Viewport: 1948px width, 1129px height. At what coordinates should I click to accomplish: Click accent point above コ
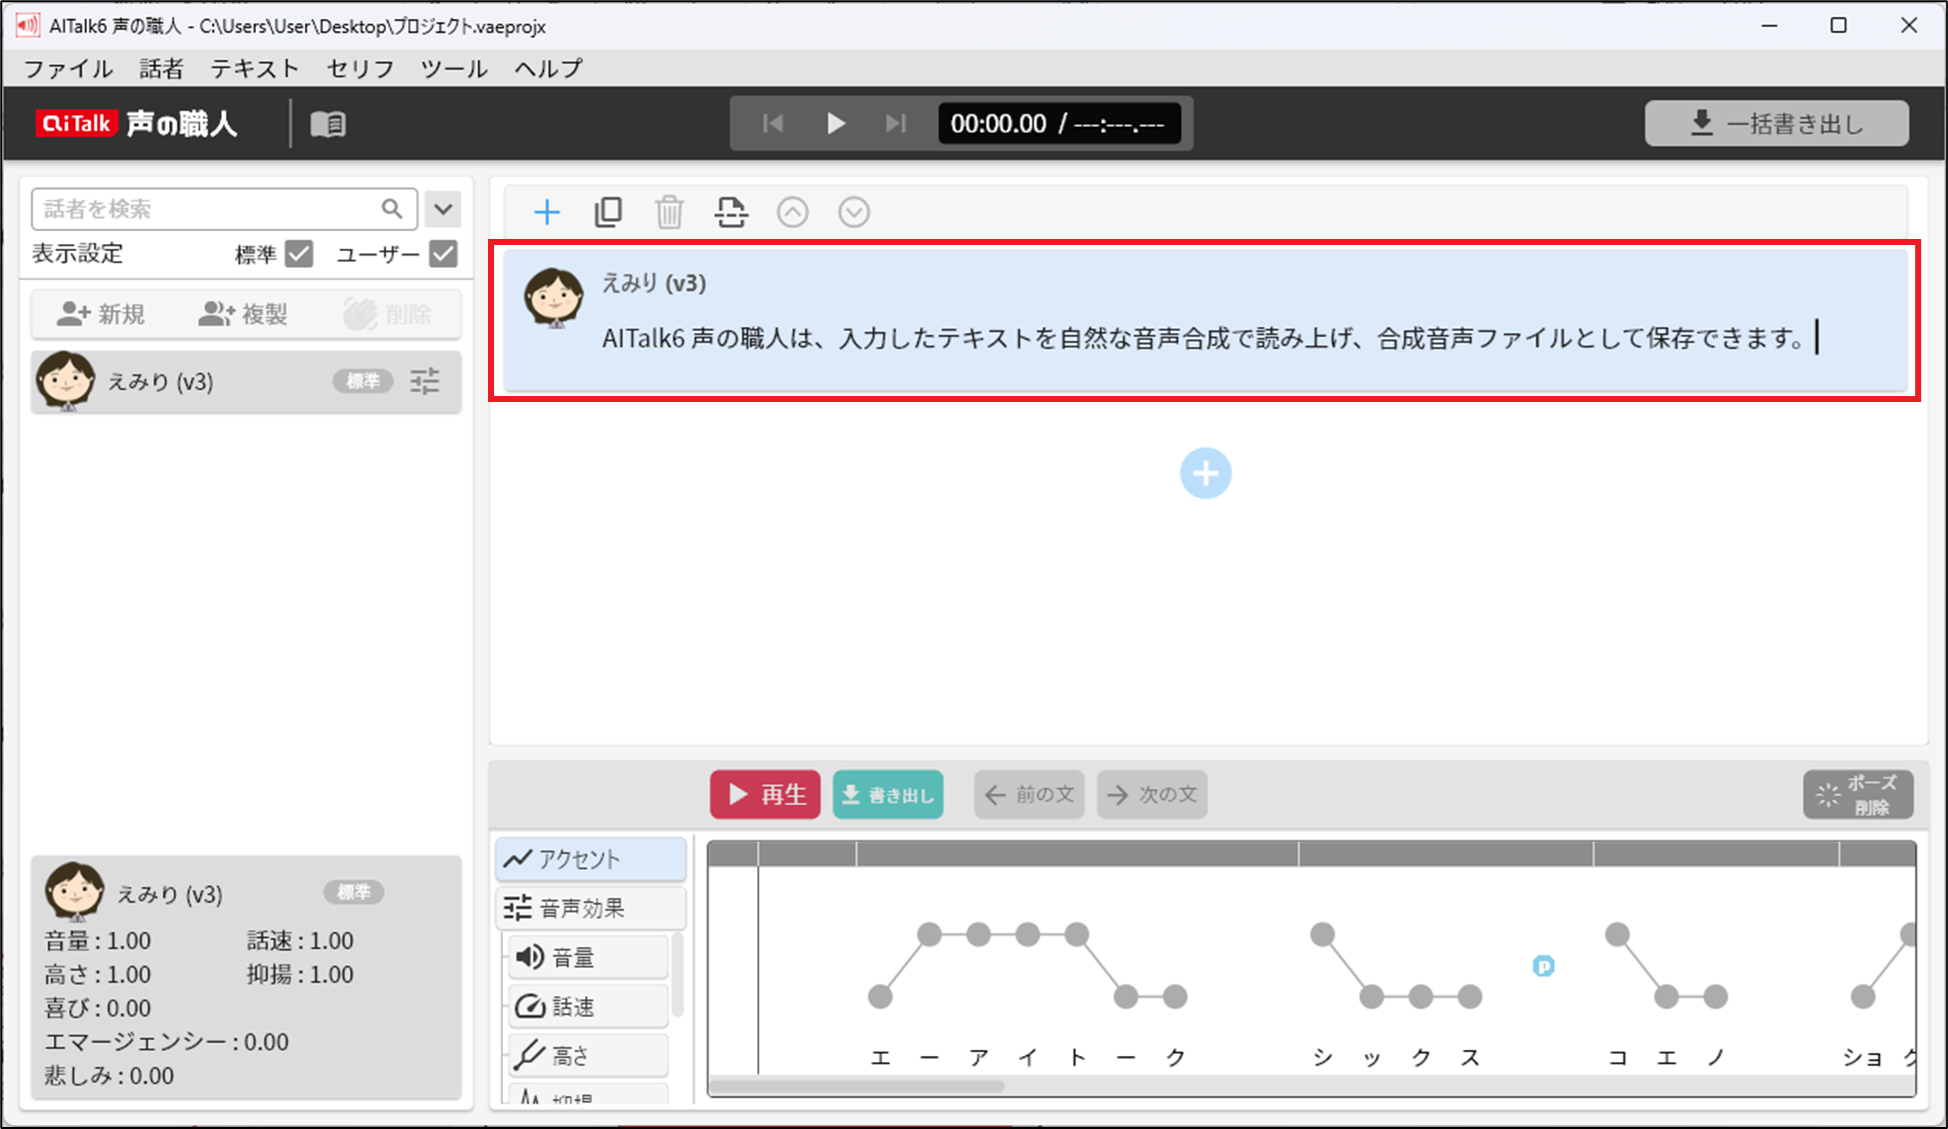(1617, 934)
